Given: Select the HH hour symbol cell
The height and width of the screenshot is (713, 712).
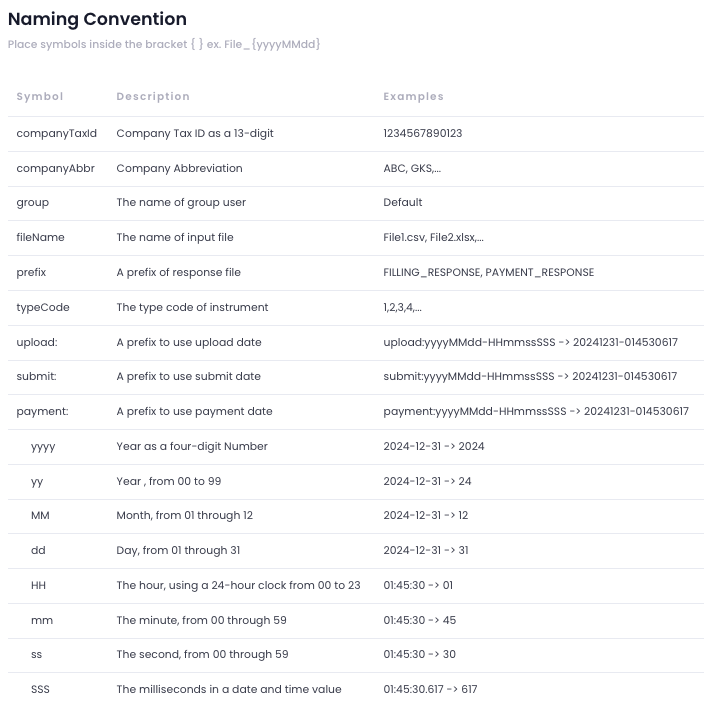Looking at the screenshot, I should click(39, 585).
